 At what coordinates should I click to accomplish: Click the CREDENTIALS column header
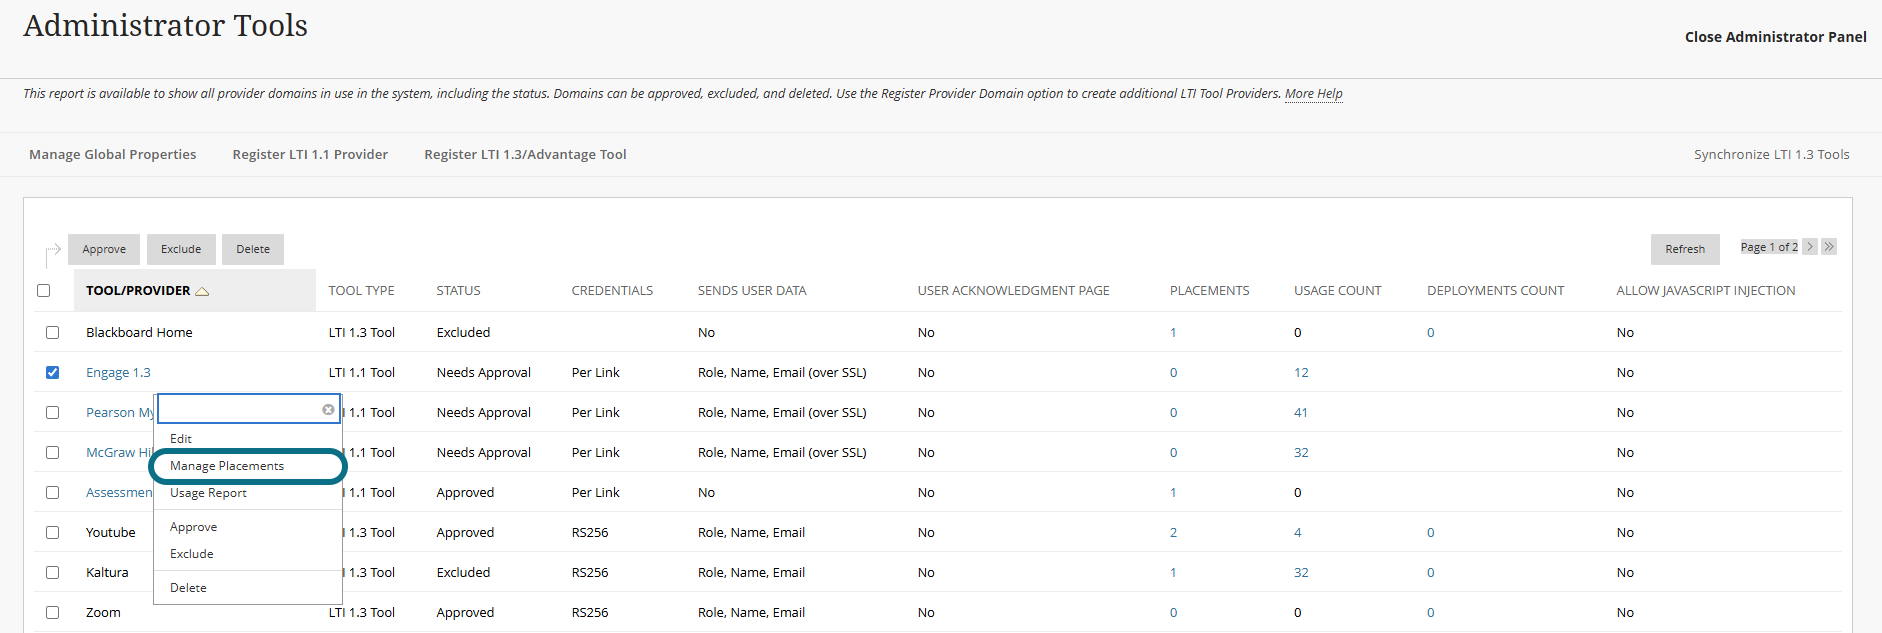(612, 291)
